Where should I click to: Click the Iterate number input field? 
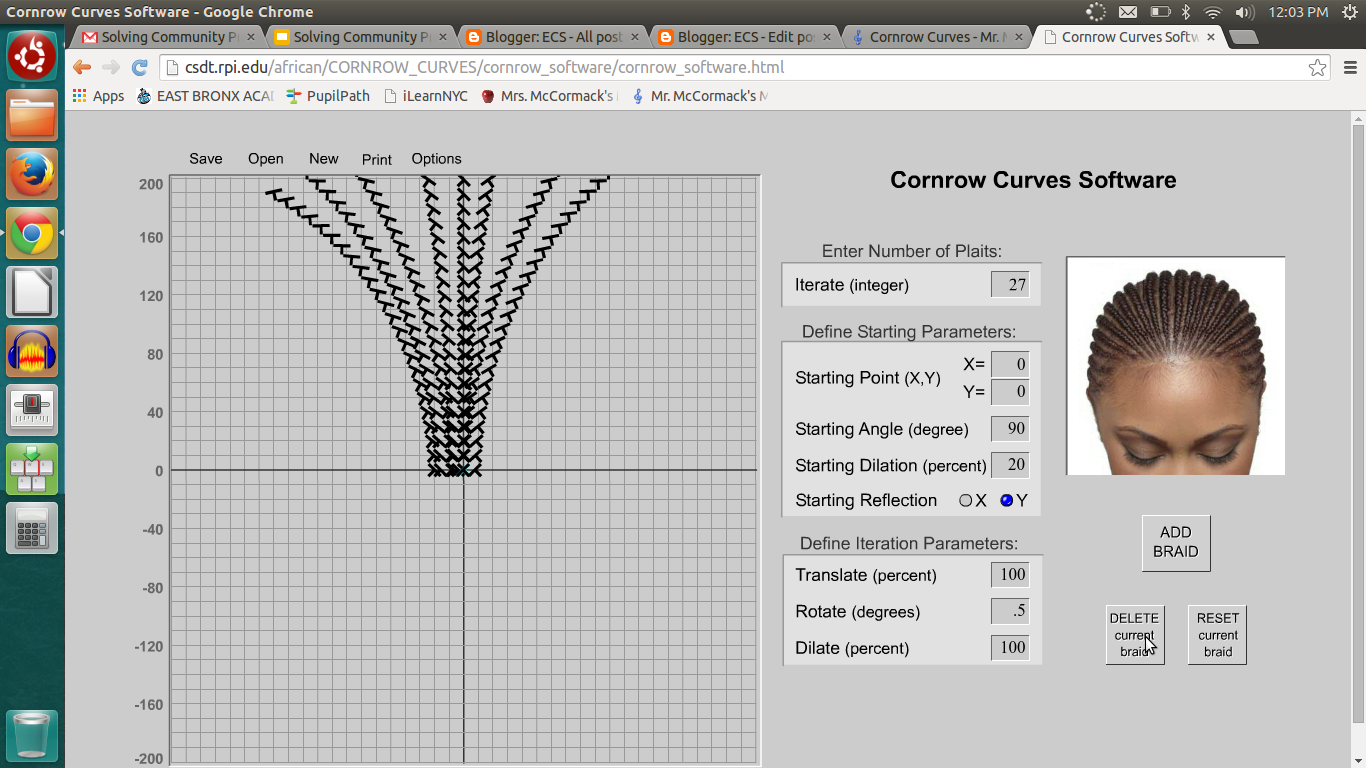[1010, 284]
